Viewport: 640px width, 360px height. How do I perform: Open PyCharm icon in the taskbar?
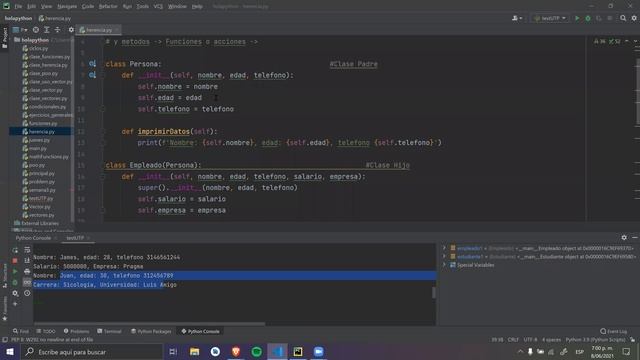(x=298, y=351)
